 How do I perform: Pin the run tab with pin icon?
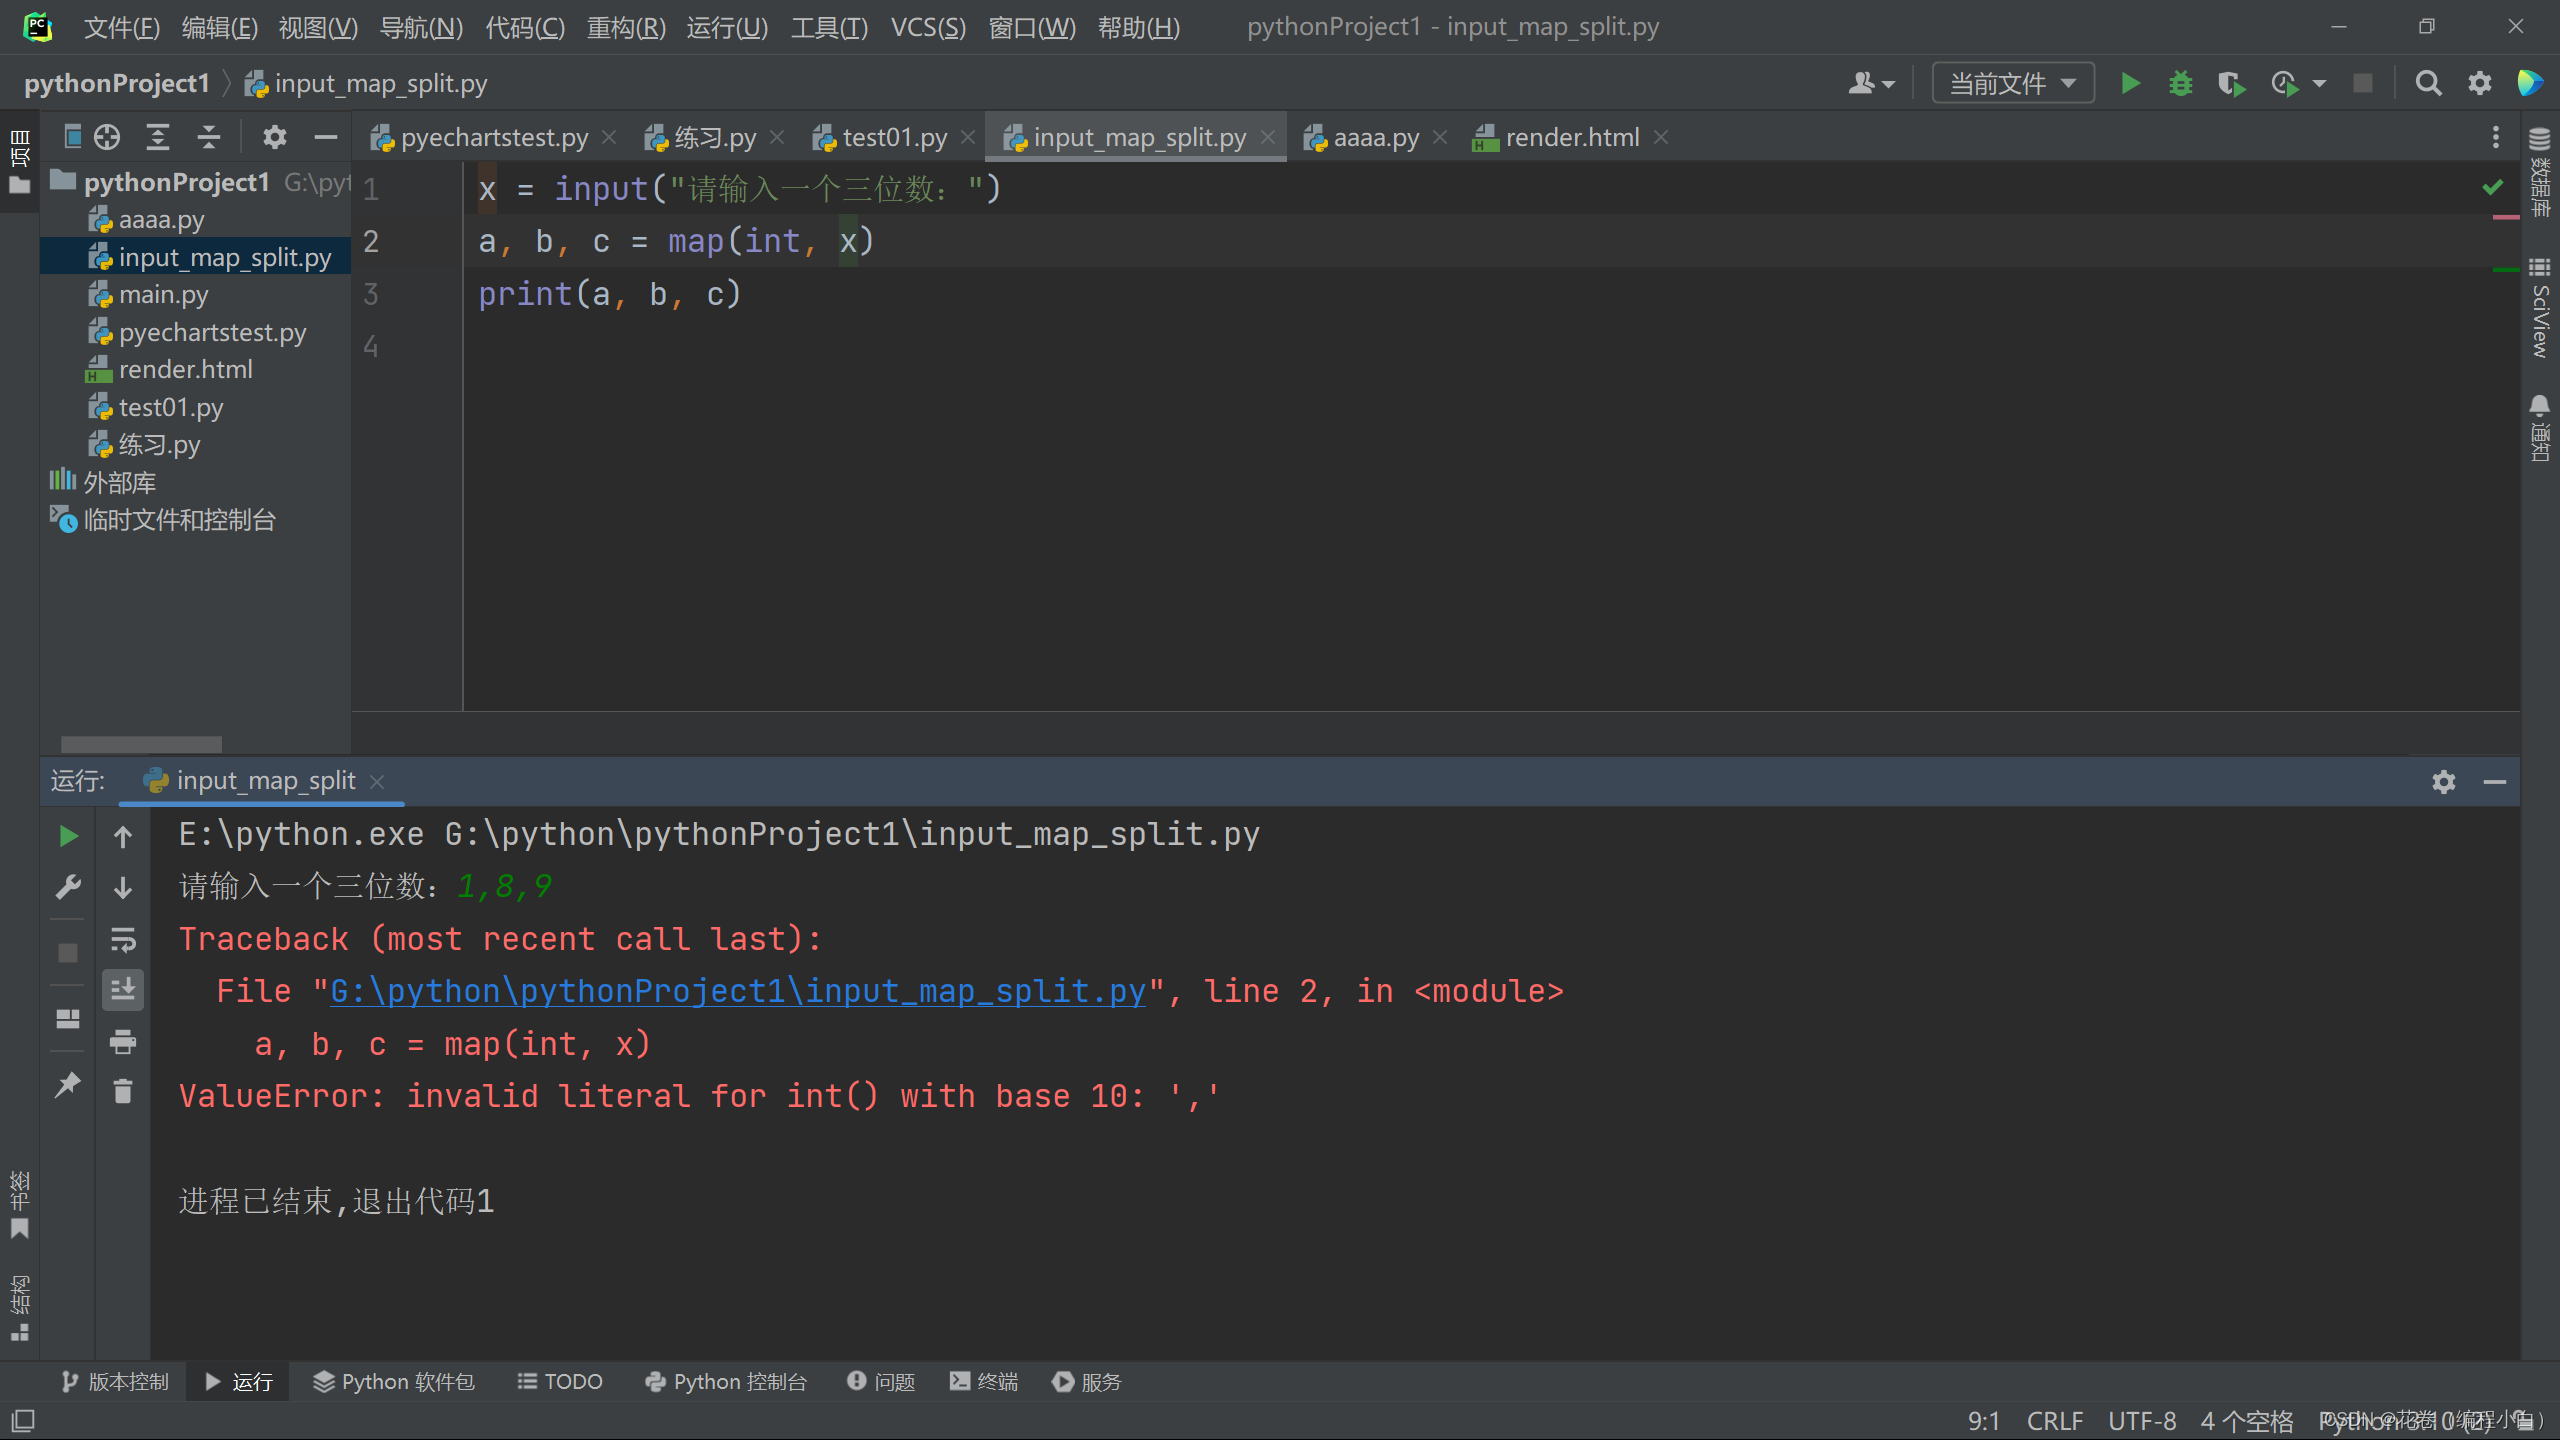click(x=67, y=1085)
